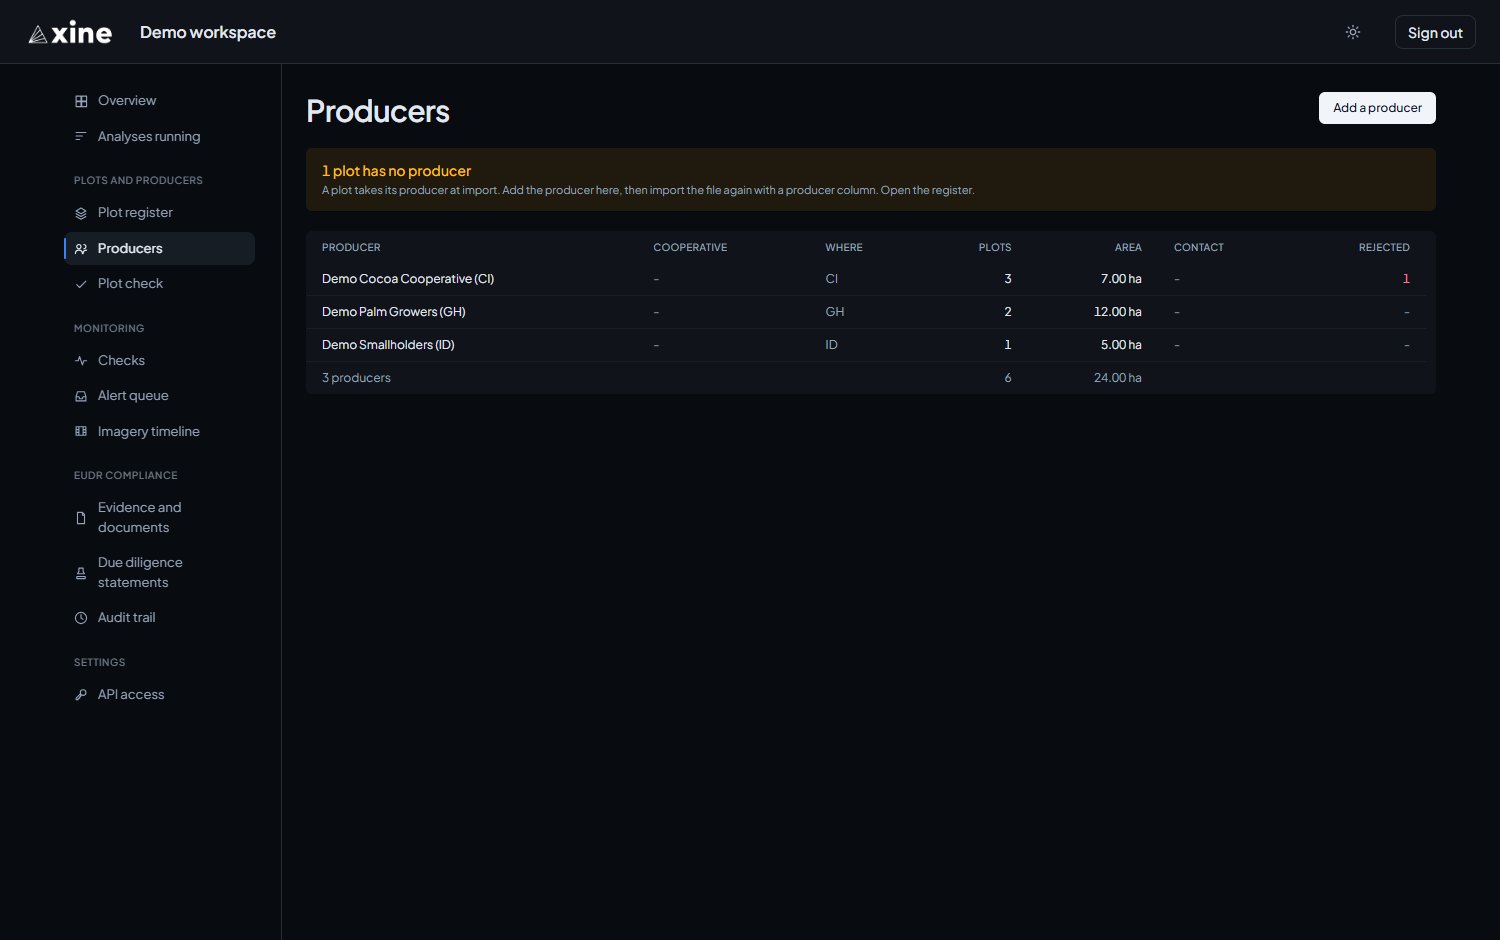This screenshot has height=940, width=1500.
Task: Click the Producers people icon
Action: pos(81,249)
